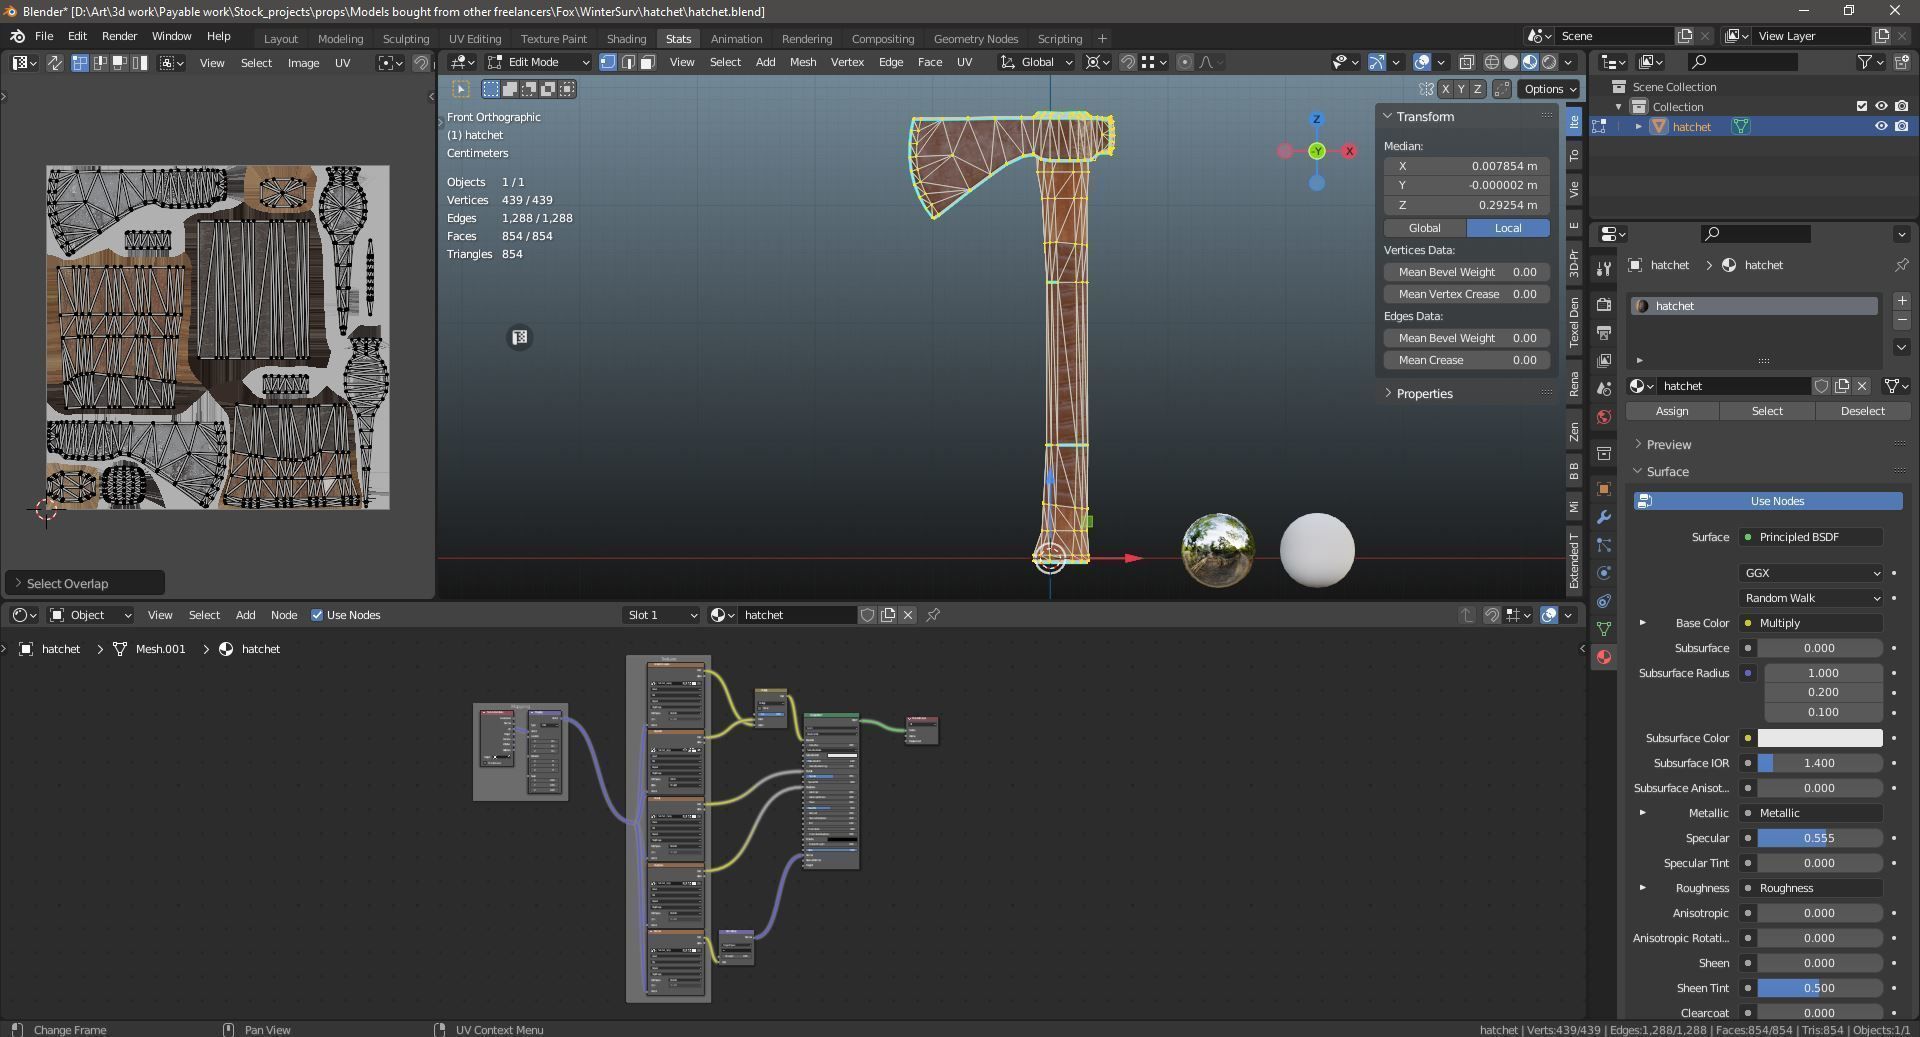1920x1037 pixels.
Task: Open the GGX distribution dropdown
Action: [x=1811, y=573]
